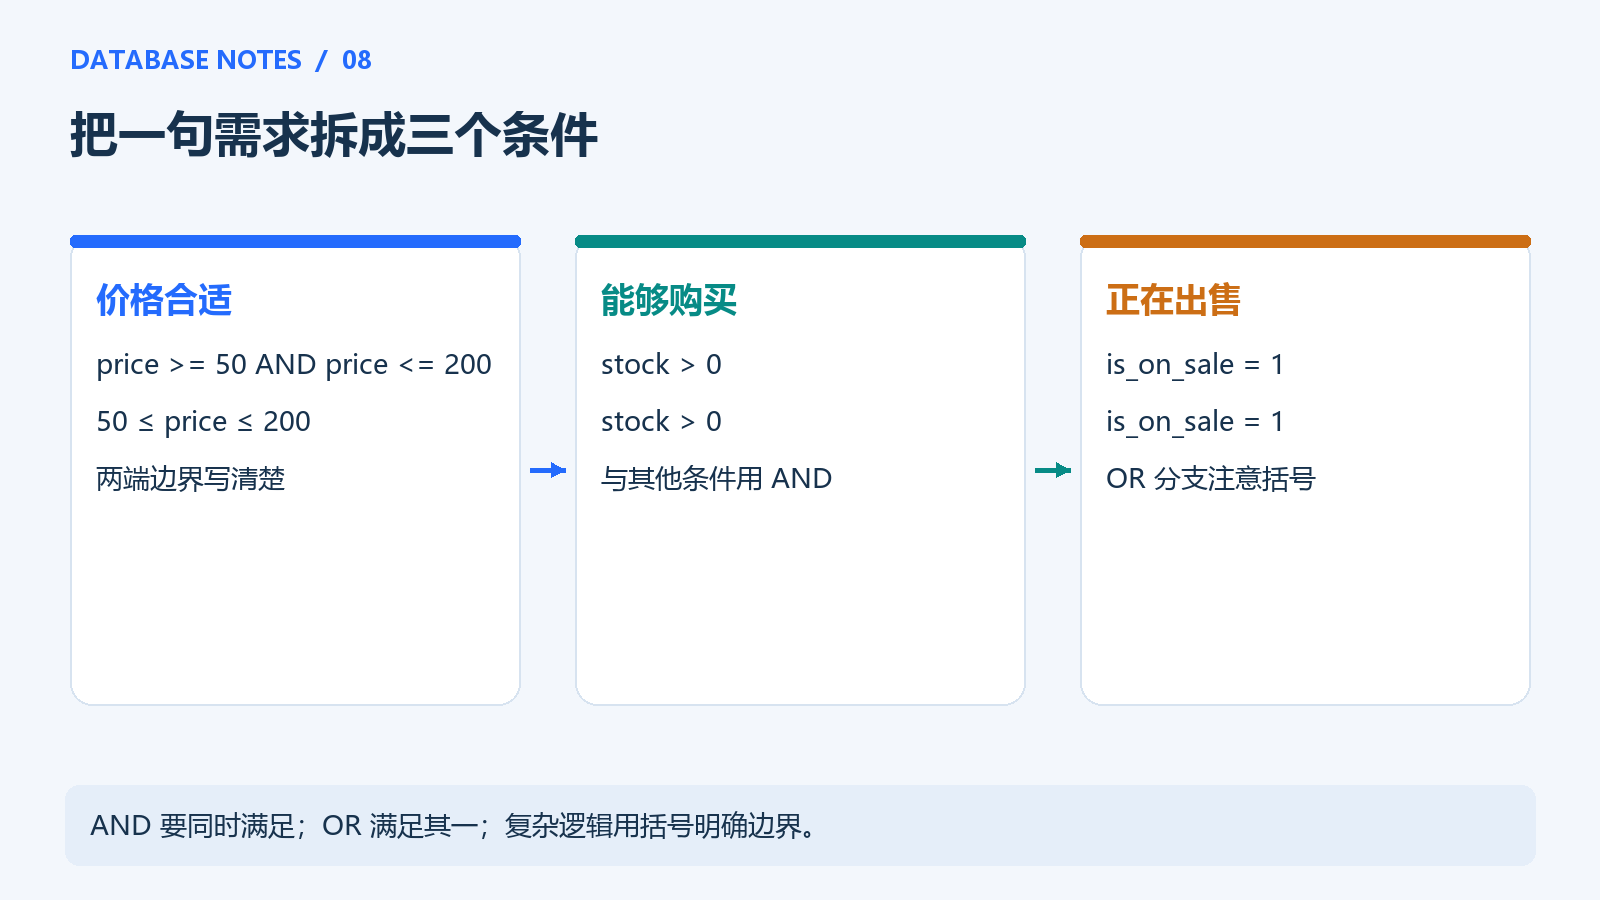1600x900 pixels.
Task: Click the line 与其他条件用 AND
Action: (716, 479)
